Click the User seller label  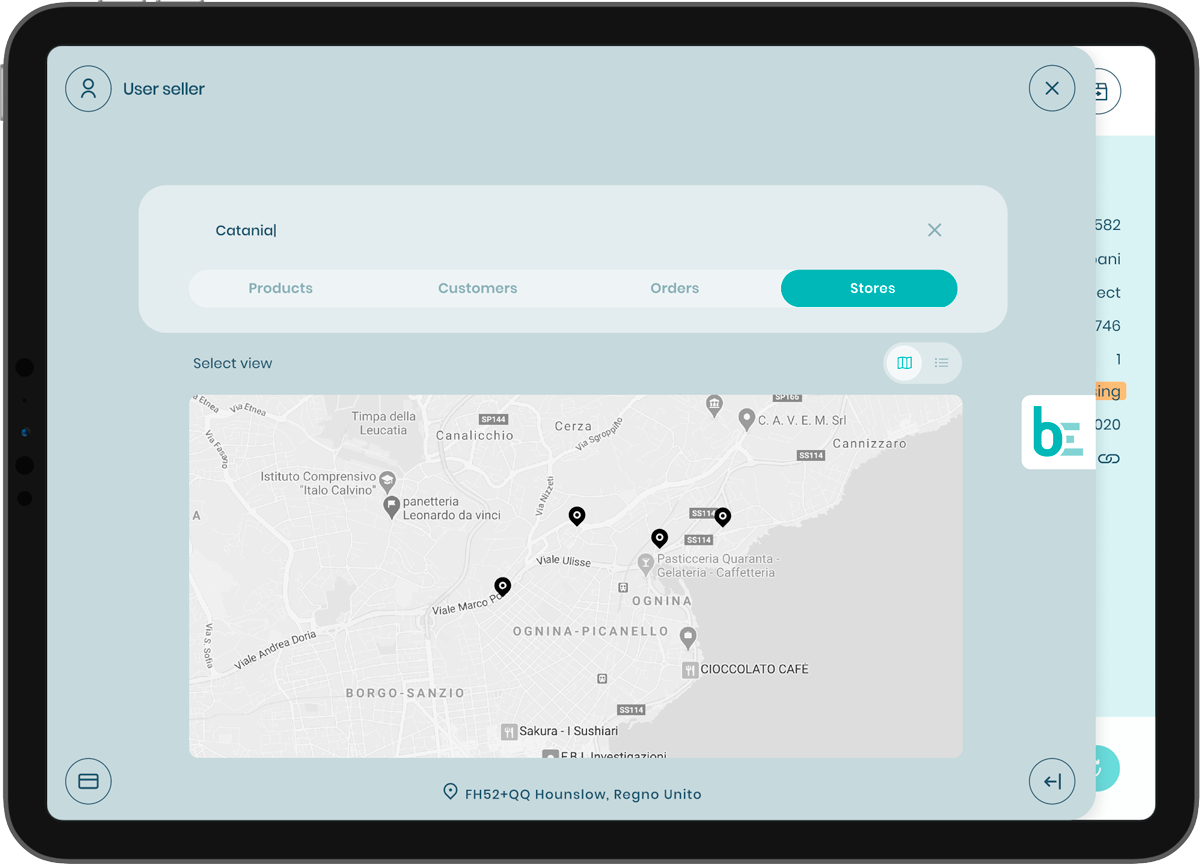click(164, 89)
